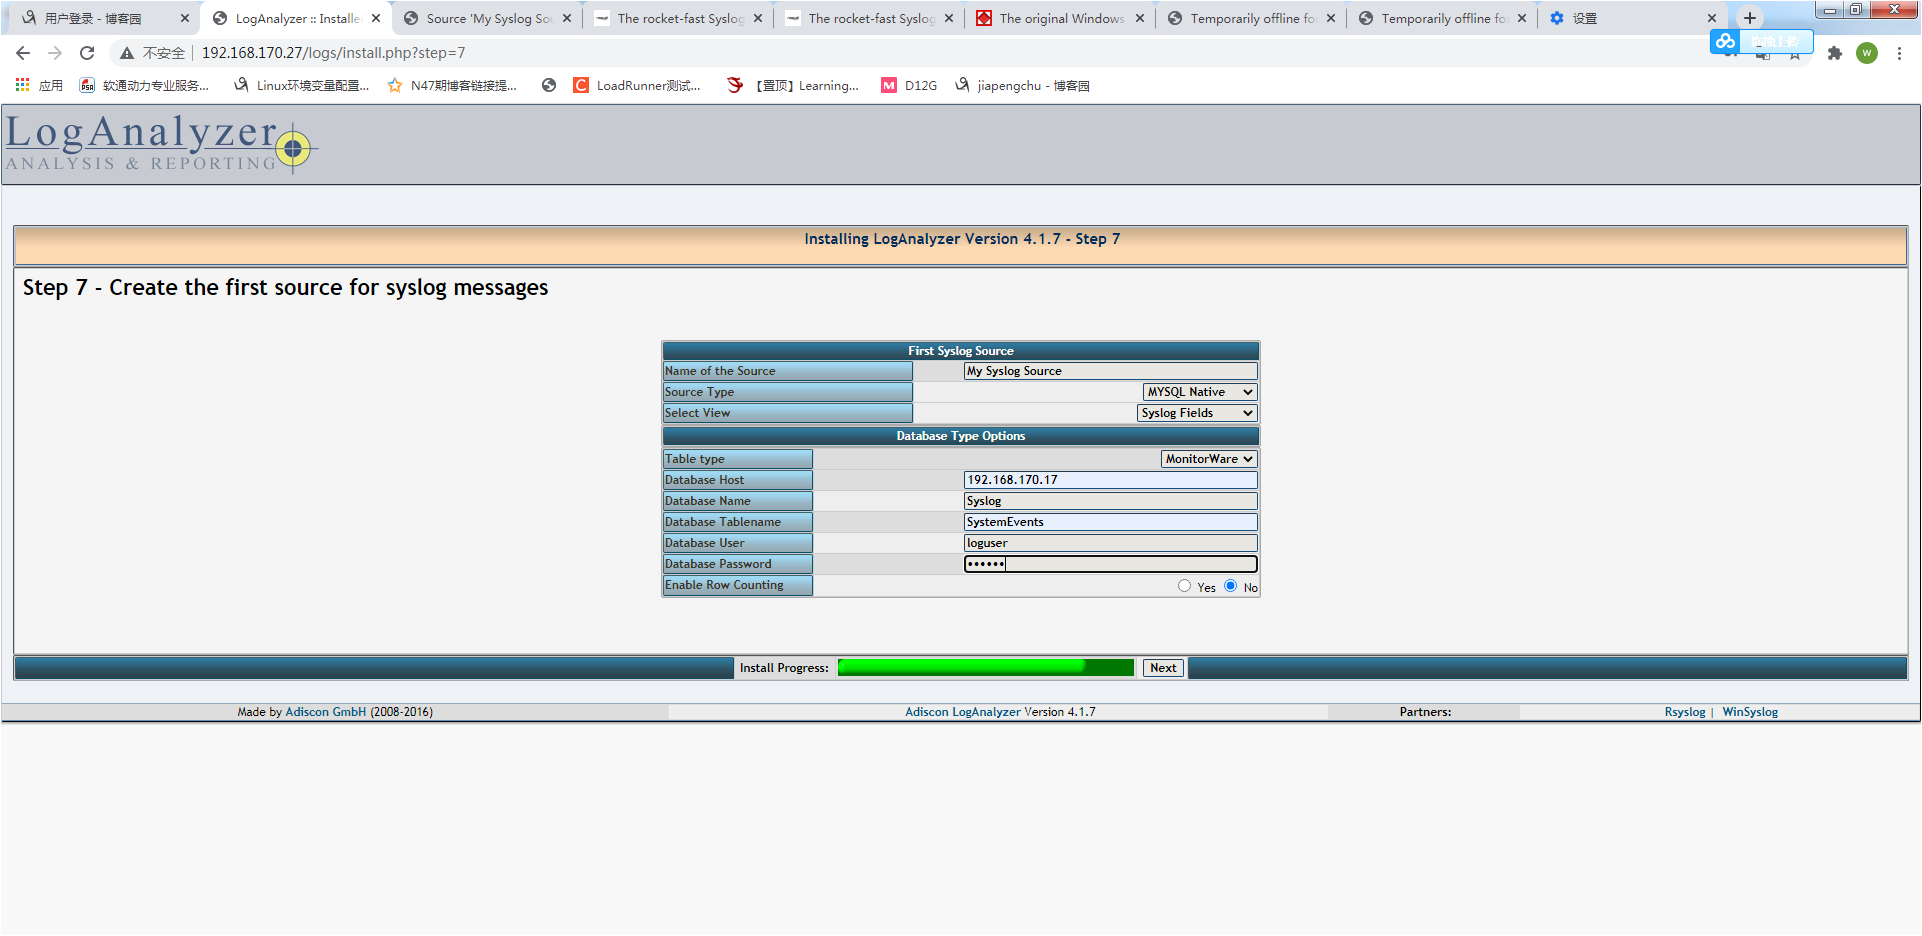Close the 设置 tab
The width and height of the screenshot is (1922, 936).
1712,18
